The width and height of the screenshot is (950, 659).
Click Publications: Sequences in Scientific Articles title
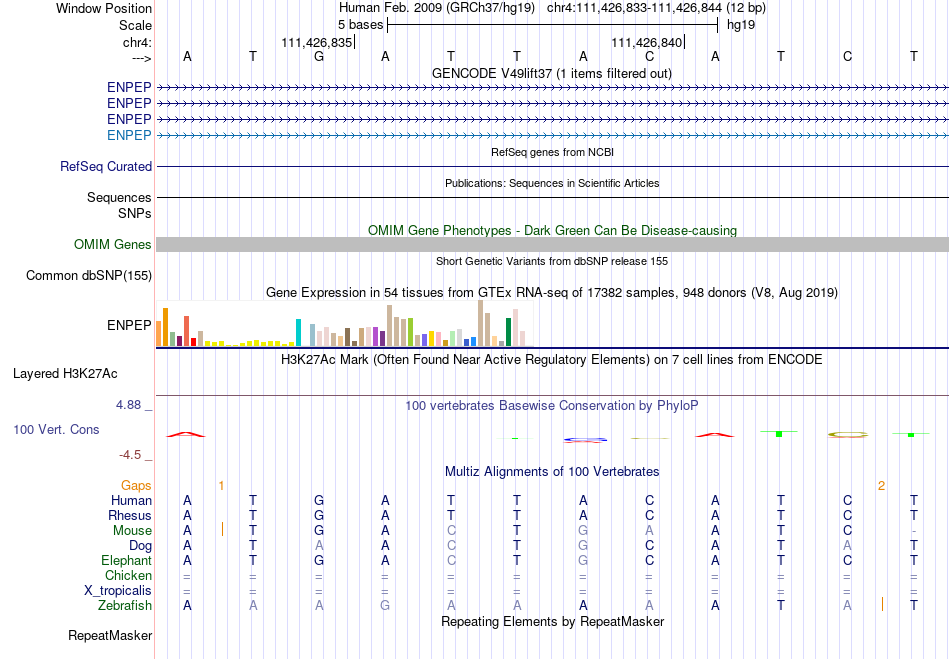(552, 183)
